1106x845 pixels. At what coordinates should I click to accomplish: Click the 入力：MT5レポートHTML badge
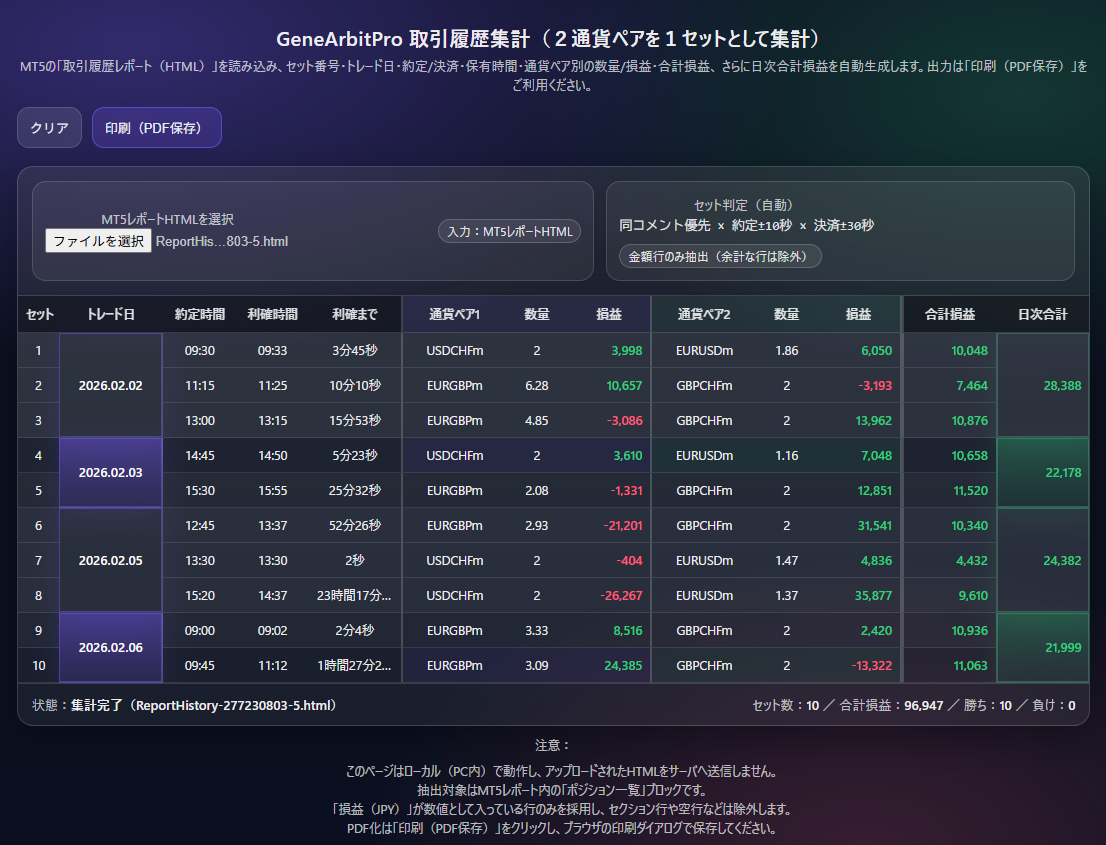tap(509, 232)
